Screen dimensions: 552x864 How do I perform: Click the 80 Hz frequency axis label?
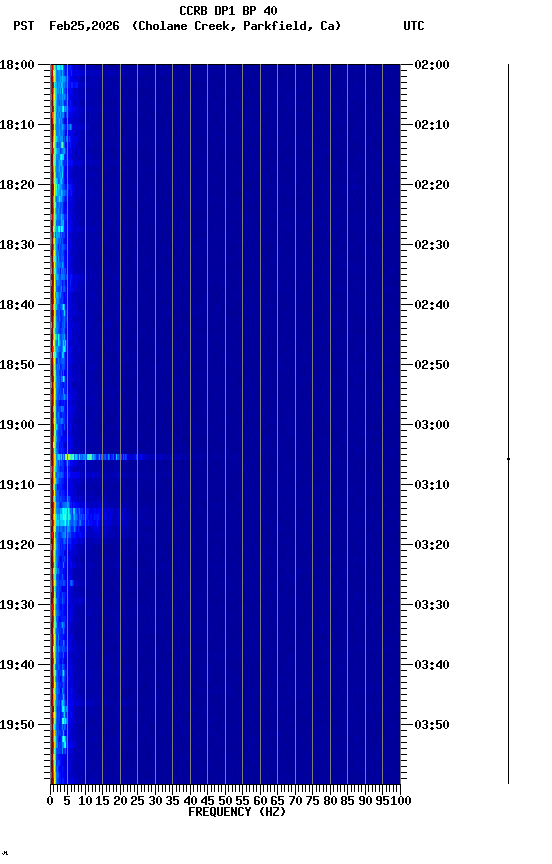point(330,801)
